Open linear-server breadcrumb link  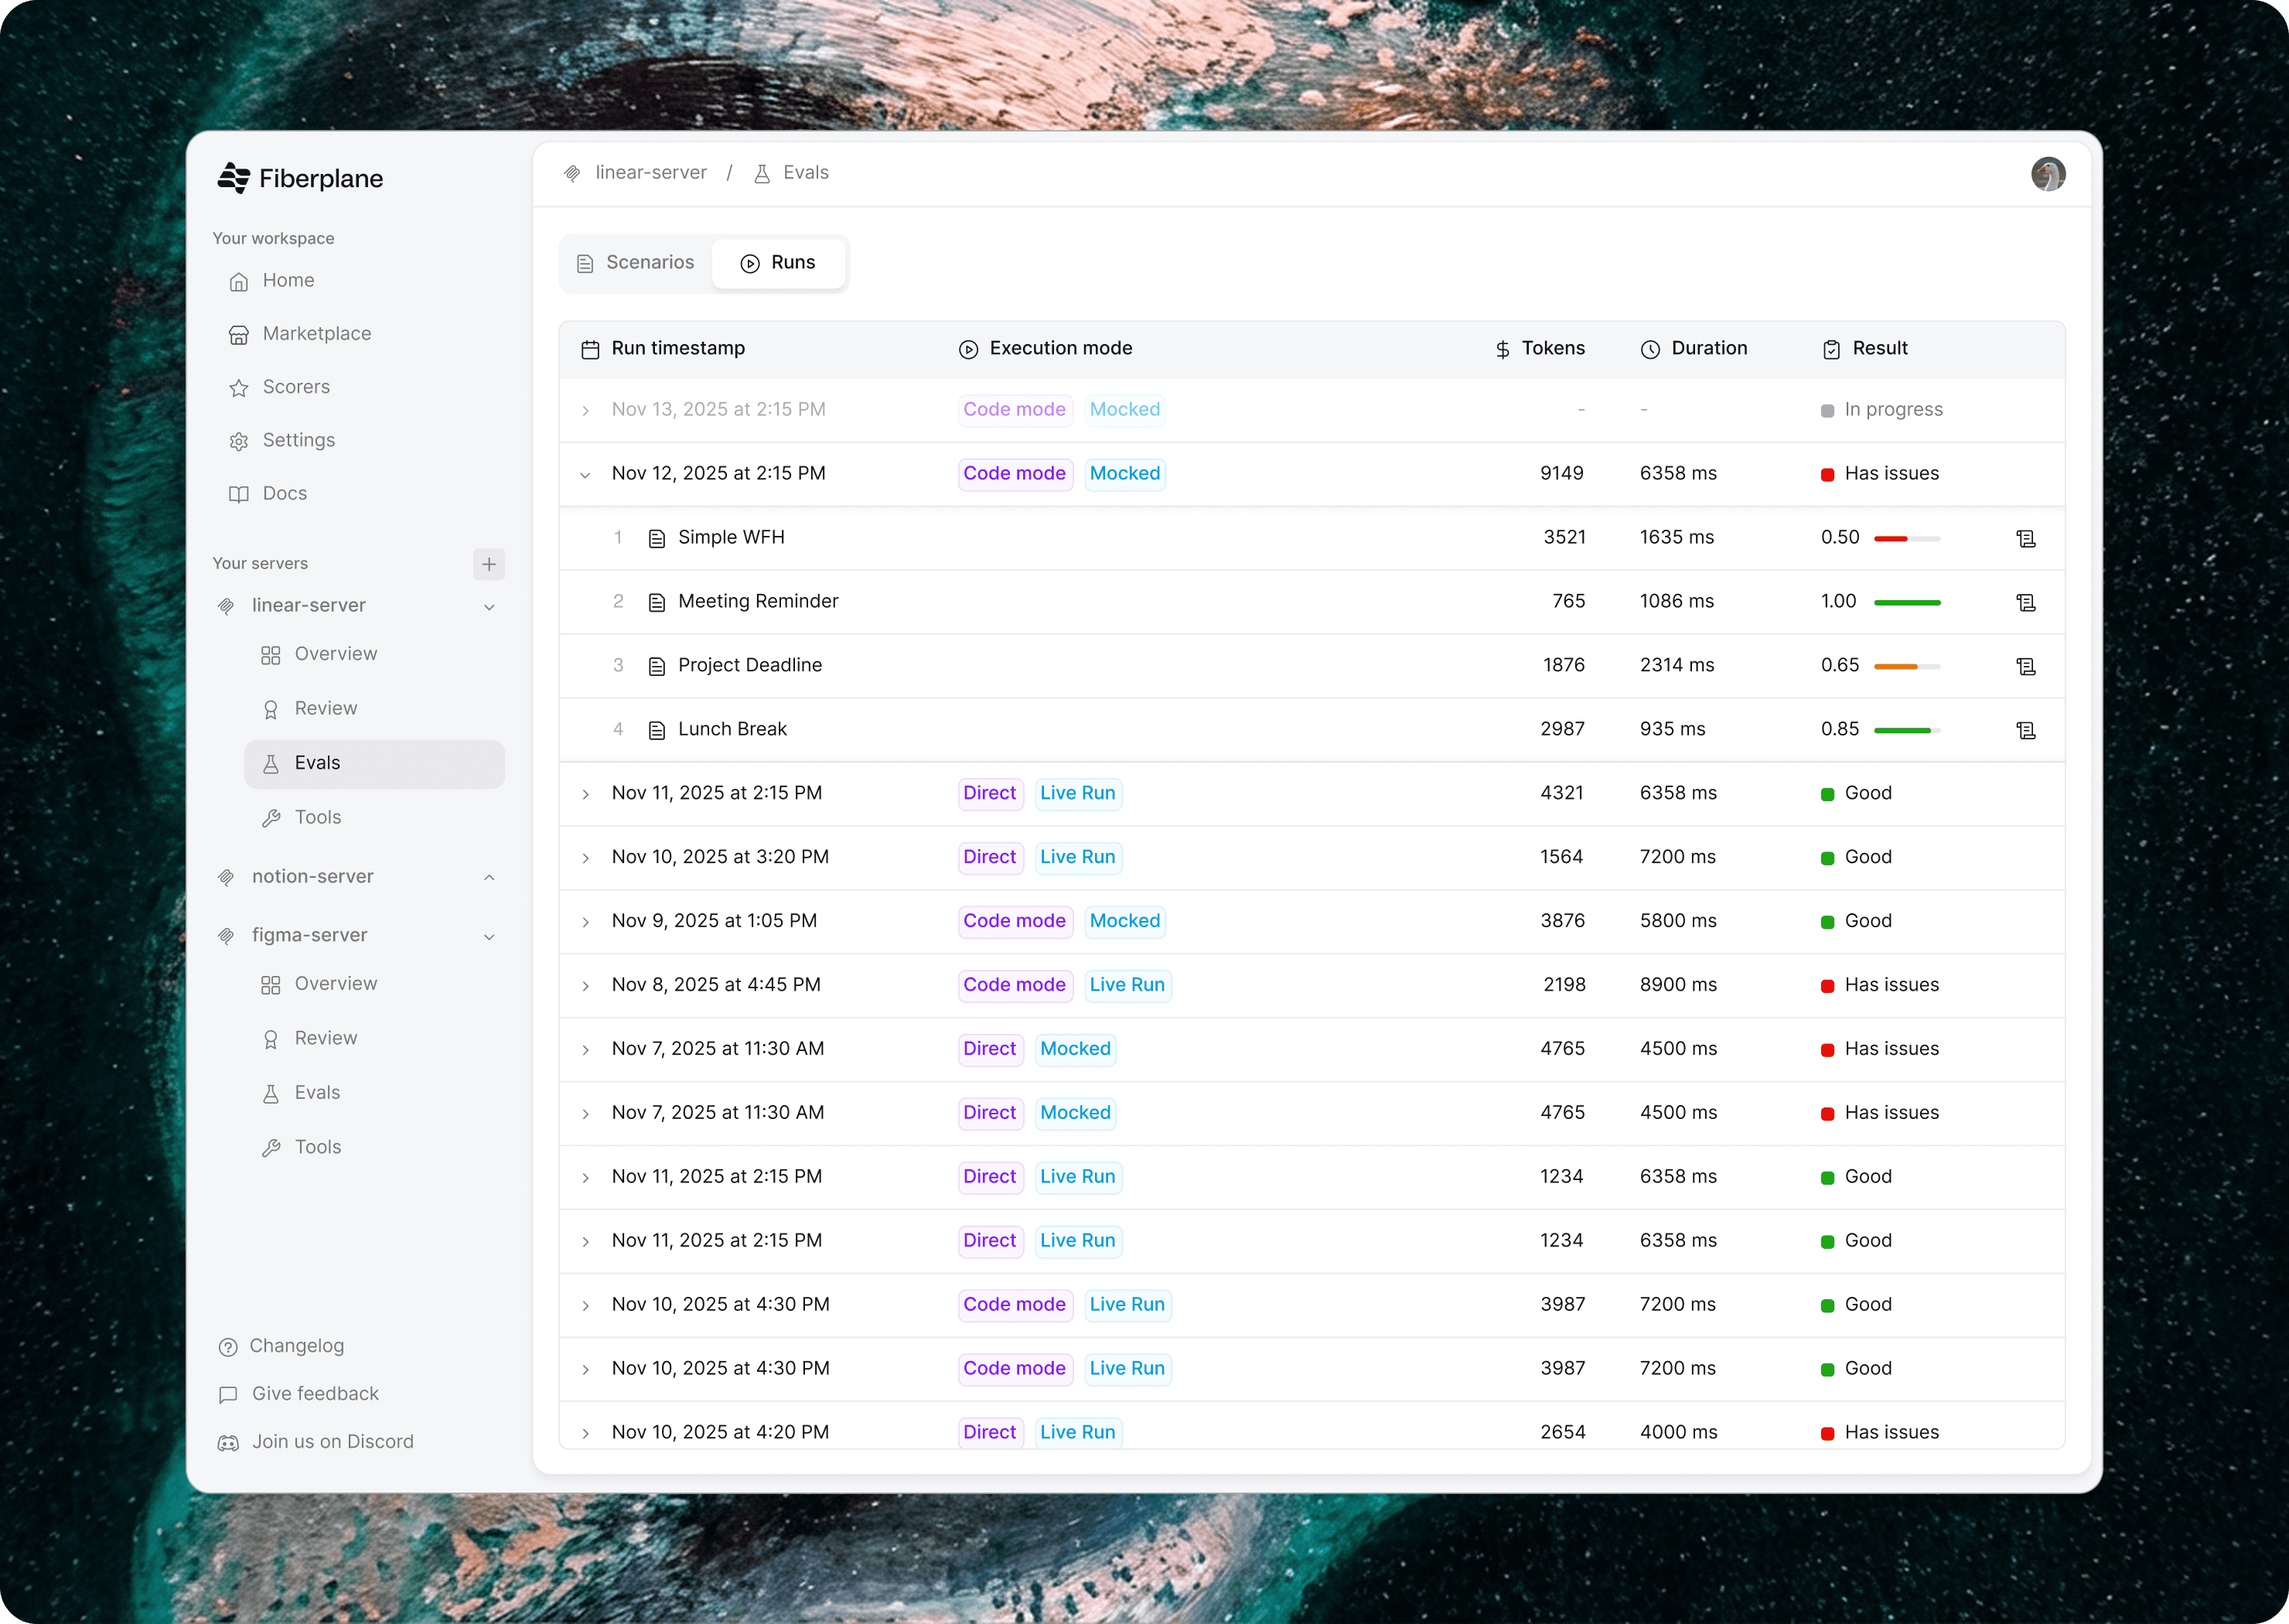[x=650, y=173]
